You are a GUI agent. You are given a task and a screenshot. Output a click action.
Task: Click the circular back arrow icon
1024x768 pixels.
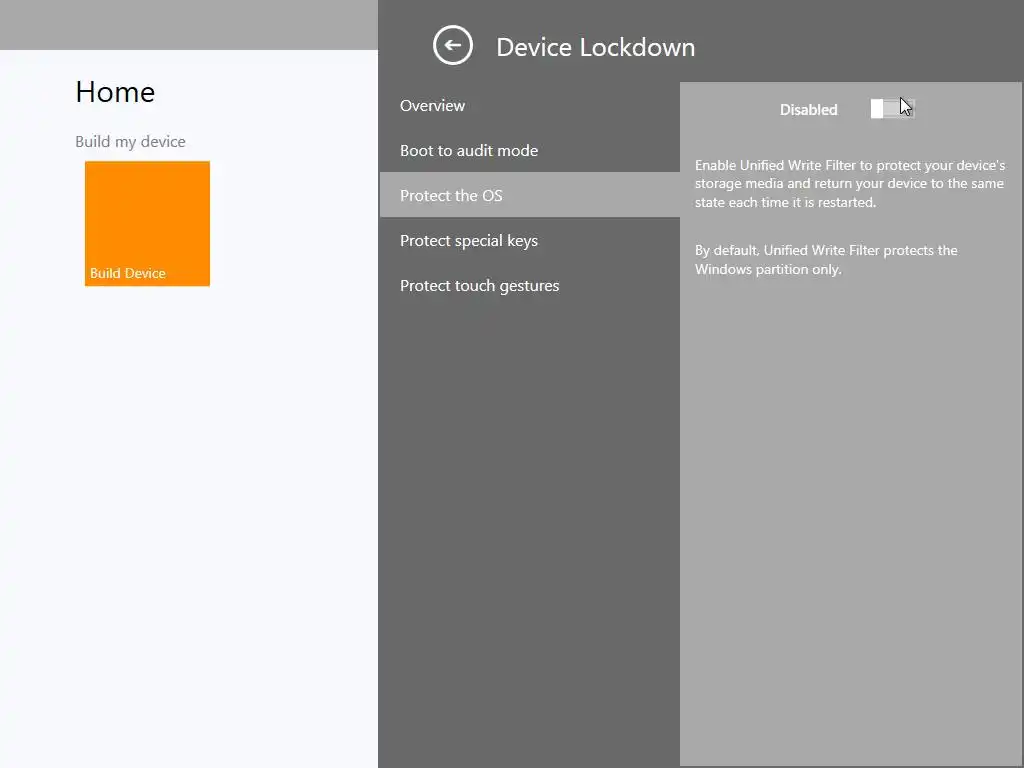point(452,46)
